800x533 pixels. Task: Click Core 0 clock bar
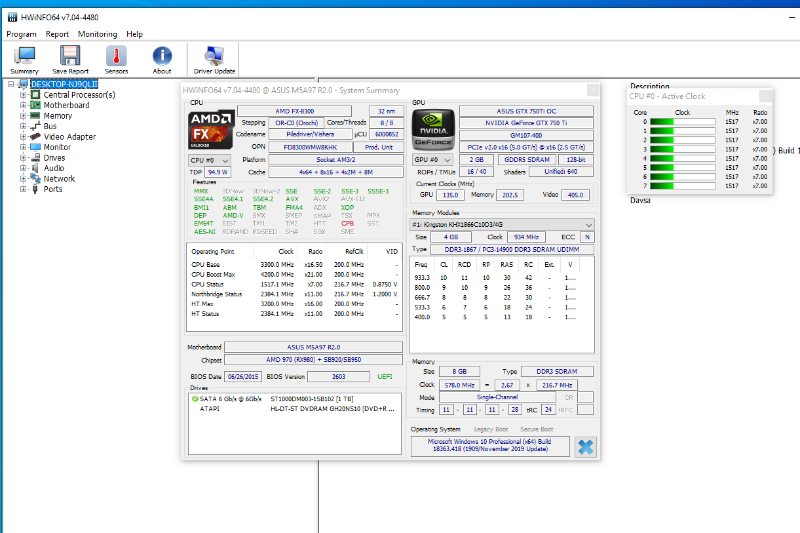pos(683,122)
